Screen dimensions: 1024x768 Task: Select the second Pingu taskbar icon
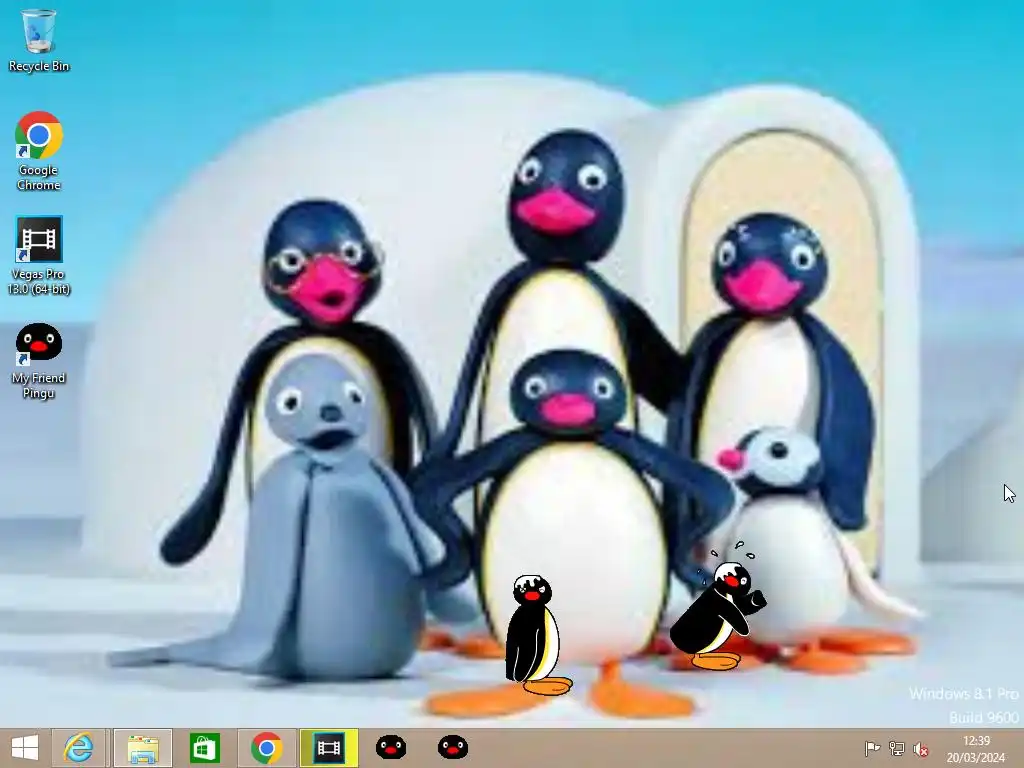coord(453,747)
